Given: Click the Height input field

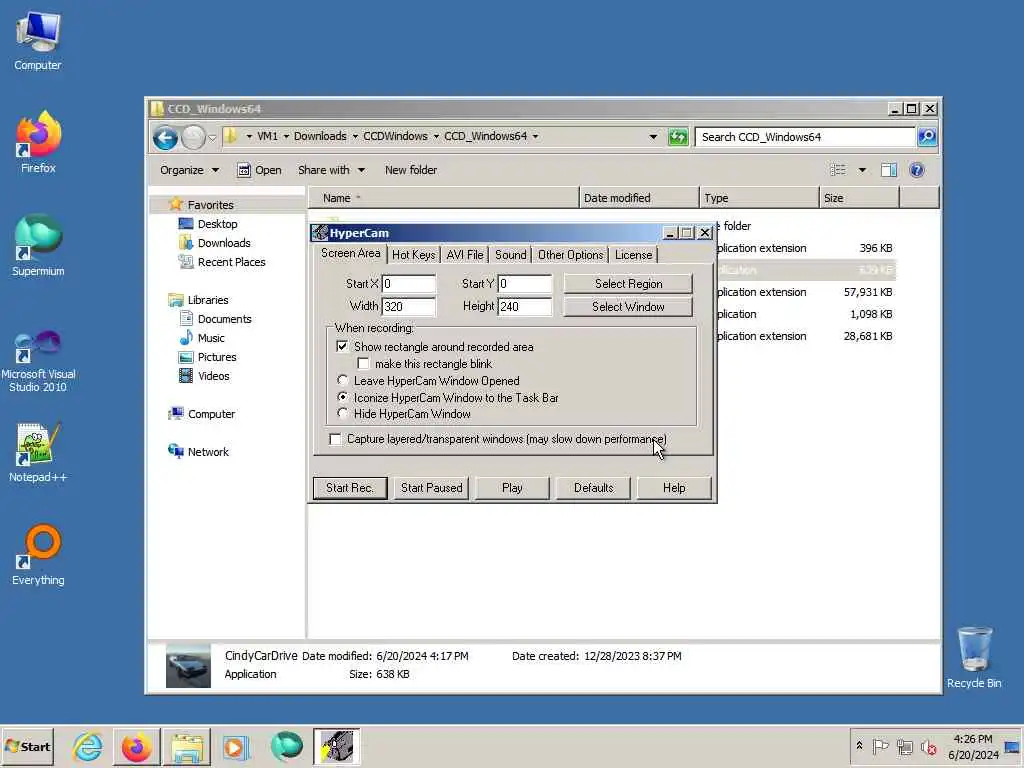Looking at the screenshot, I should click(x=524, y=306).
